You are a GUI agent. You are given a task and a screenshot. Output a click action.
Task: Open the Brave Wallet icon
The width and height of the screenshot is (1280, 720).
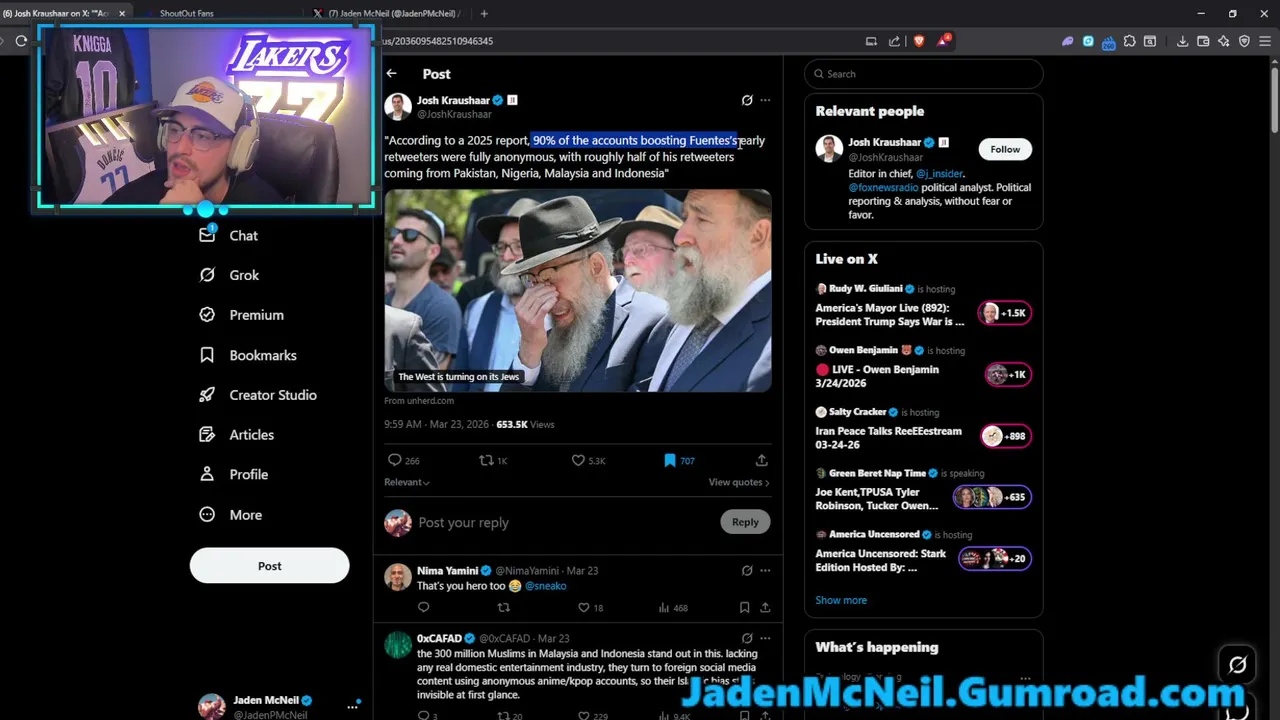pos(1203,41)
